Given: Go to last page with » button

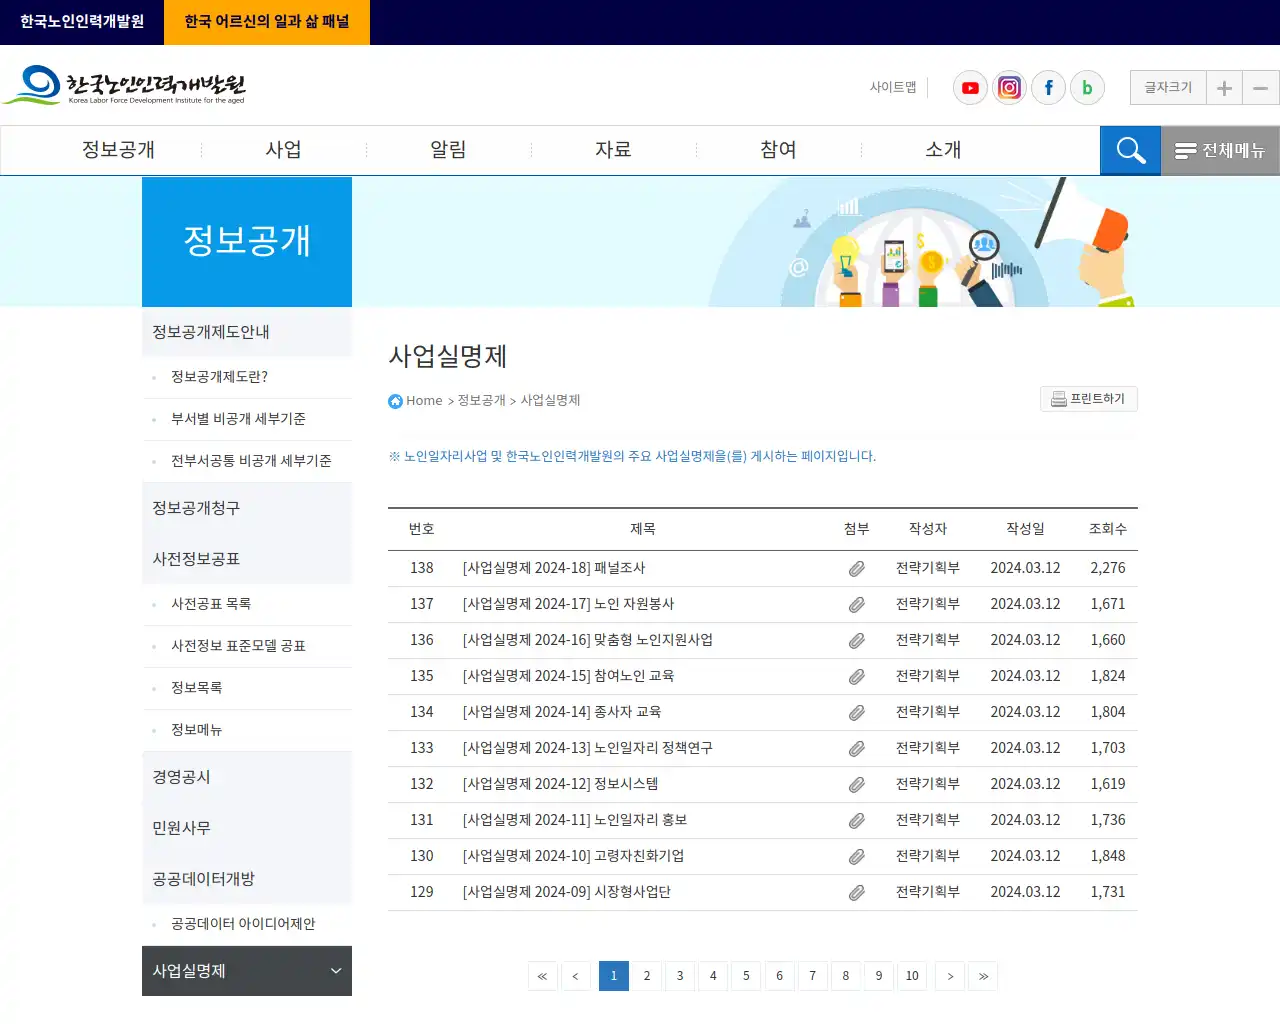Looking at the screenshot, I should point(983,976).
